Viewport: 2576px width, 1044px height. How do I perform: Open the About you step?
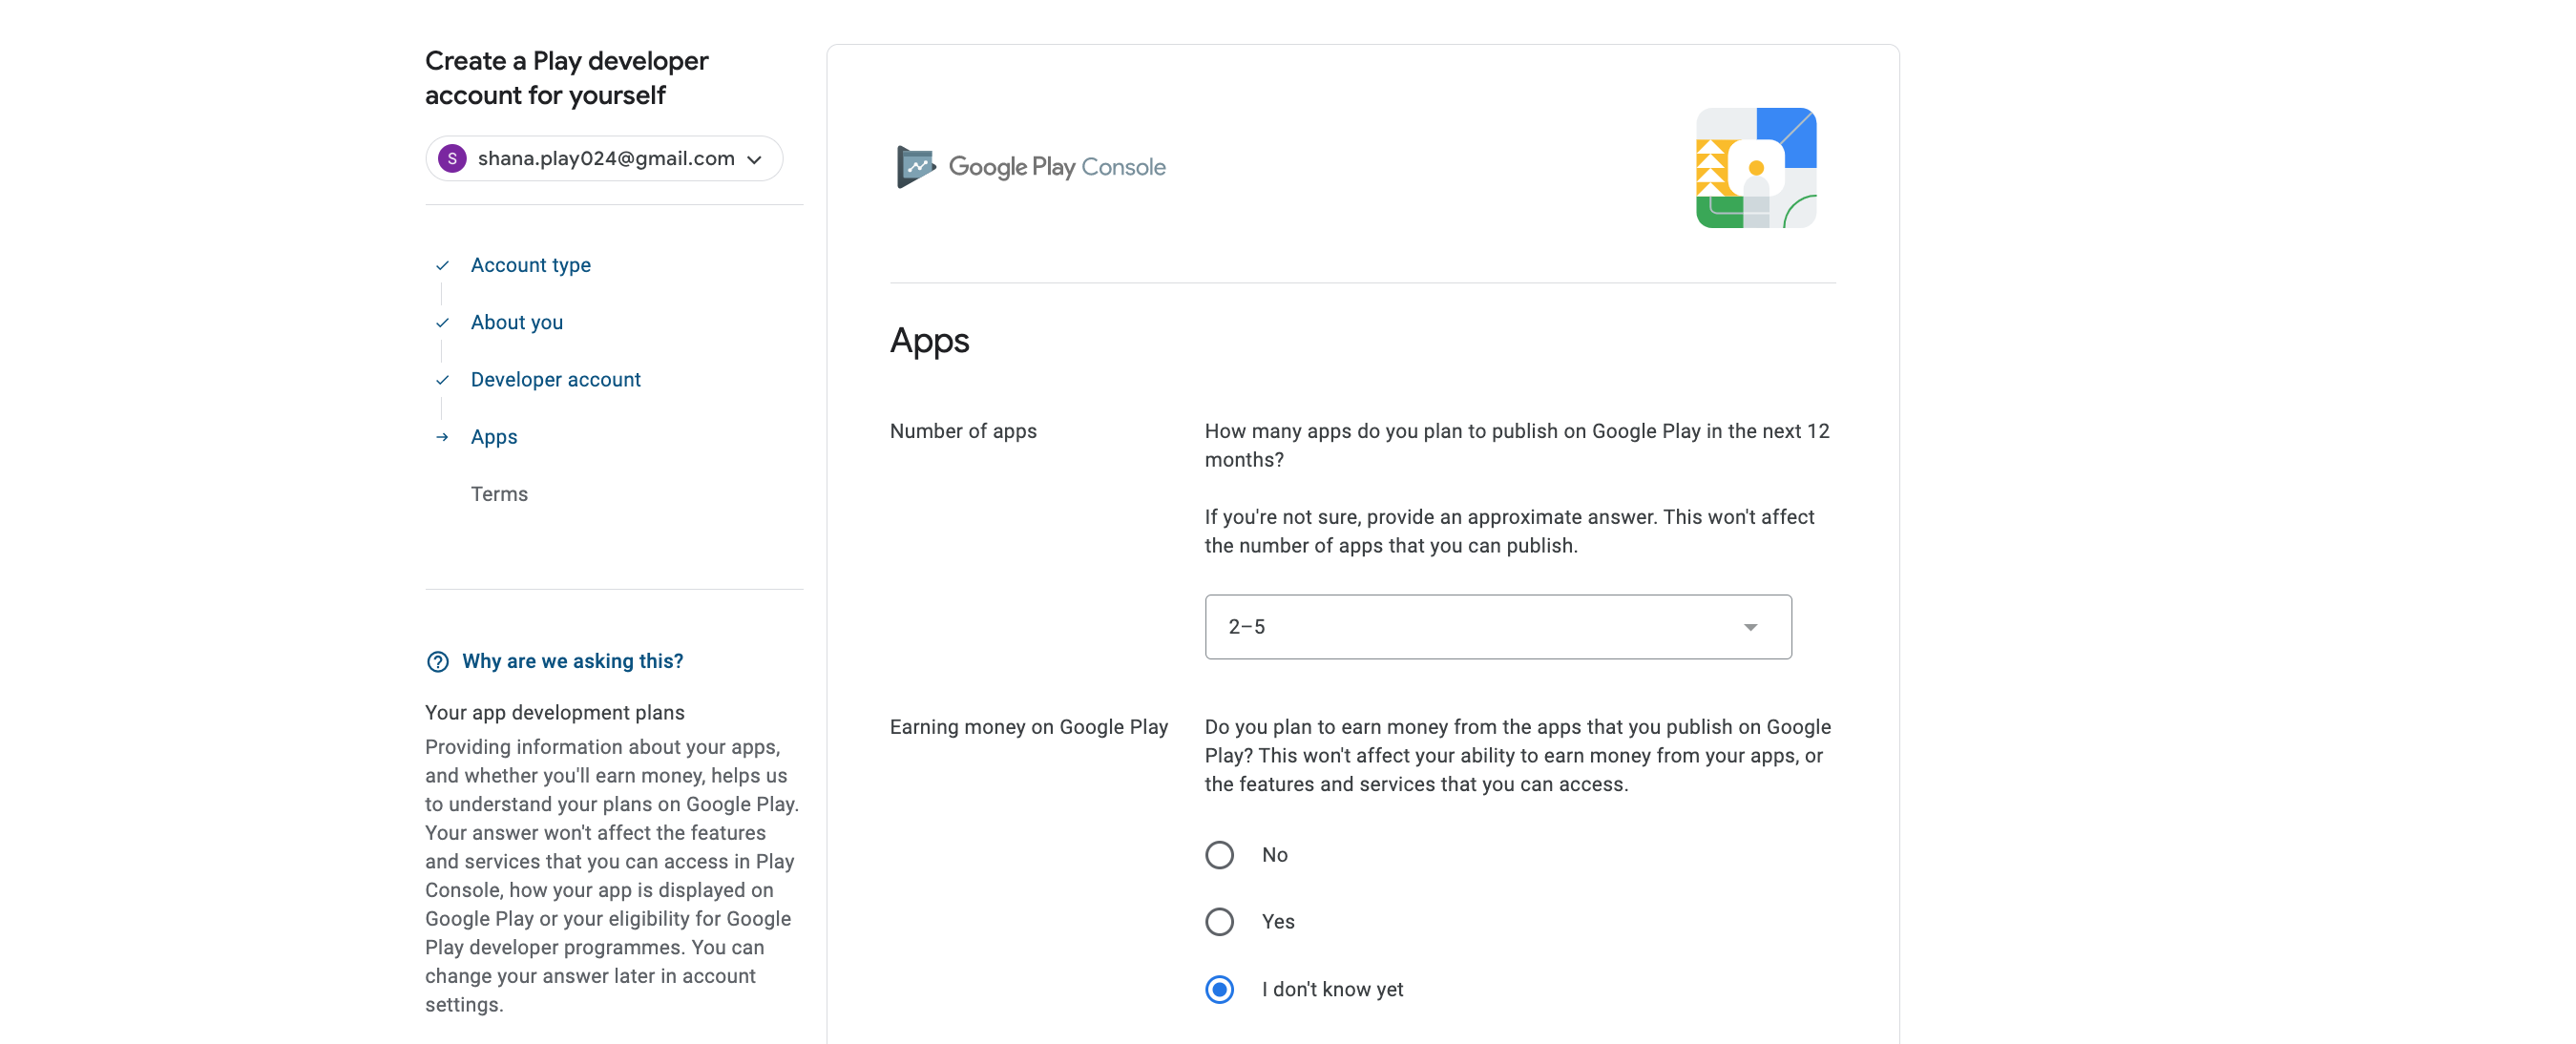click(x=516, y=322)
